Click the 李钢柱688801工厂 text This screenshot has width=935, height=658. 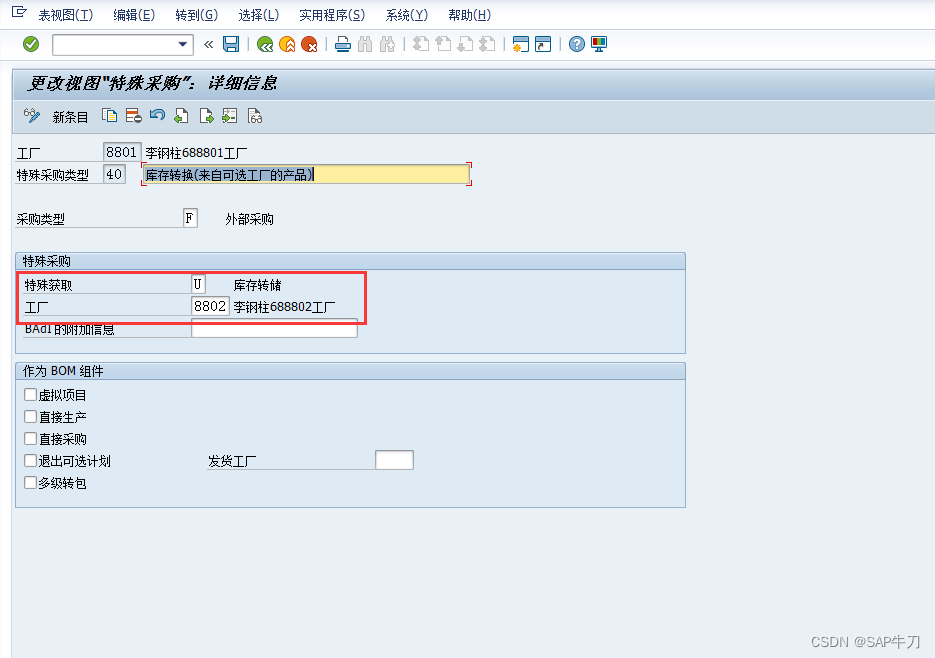[196, 153]
